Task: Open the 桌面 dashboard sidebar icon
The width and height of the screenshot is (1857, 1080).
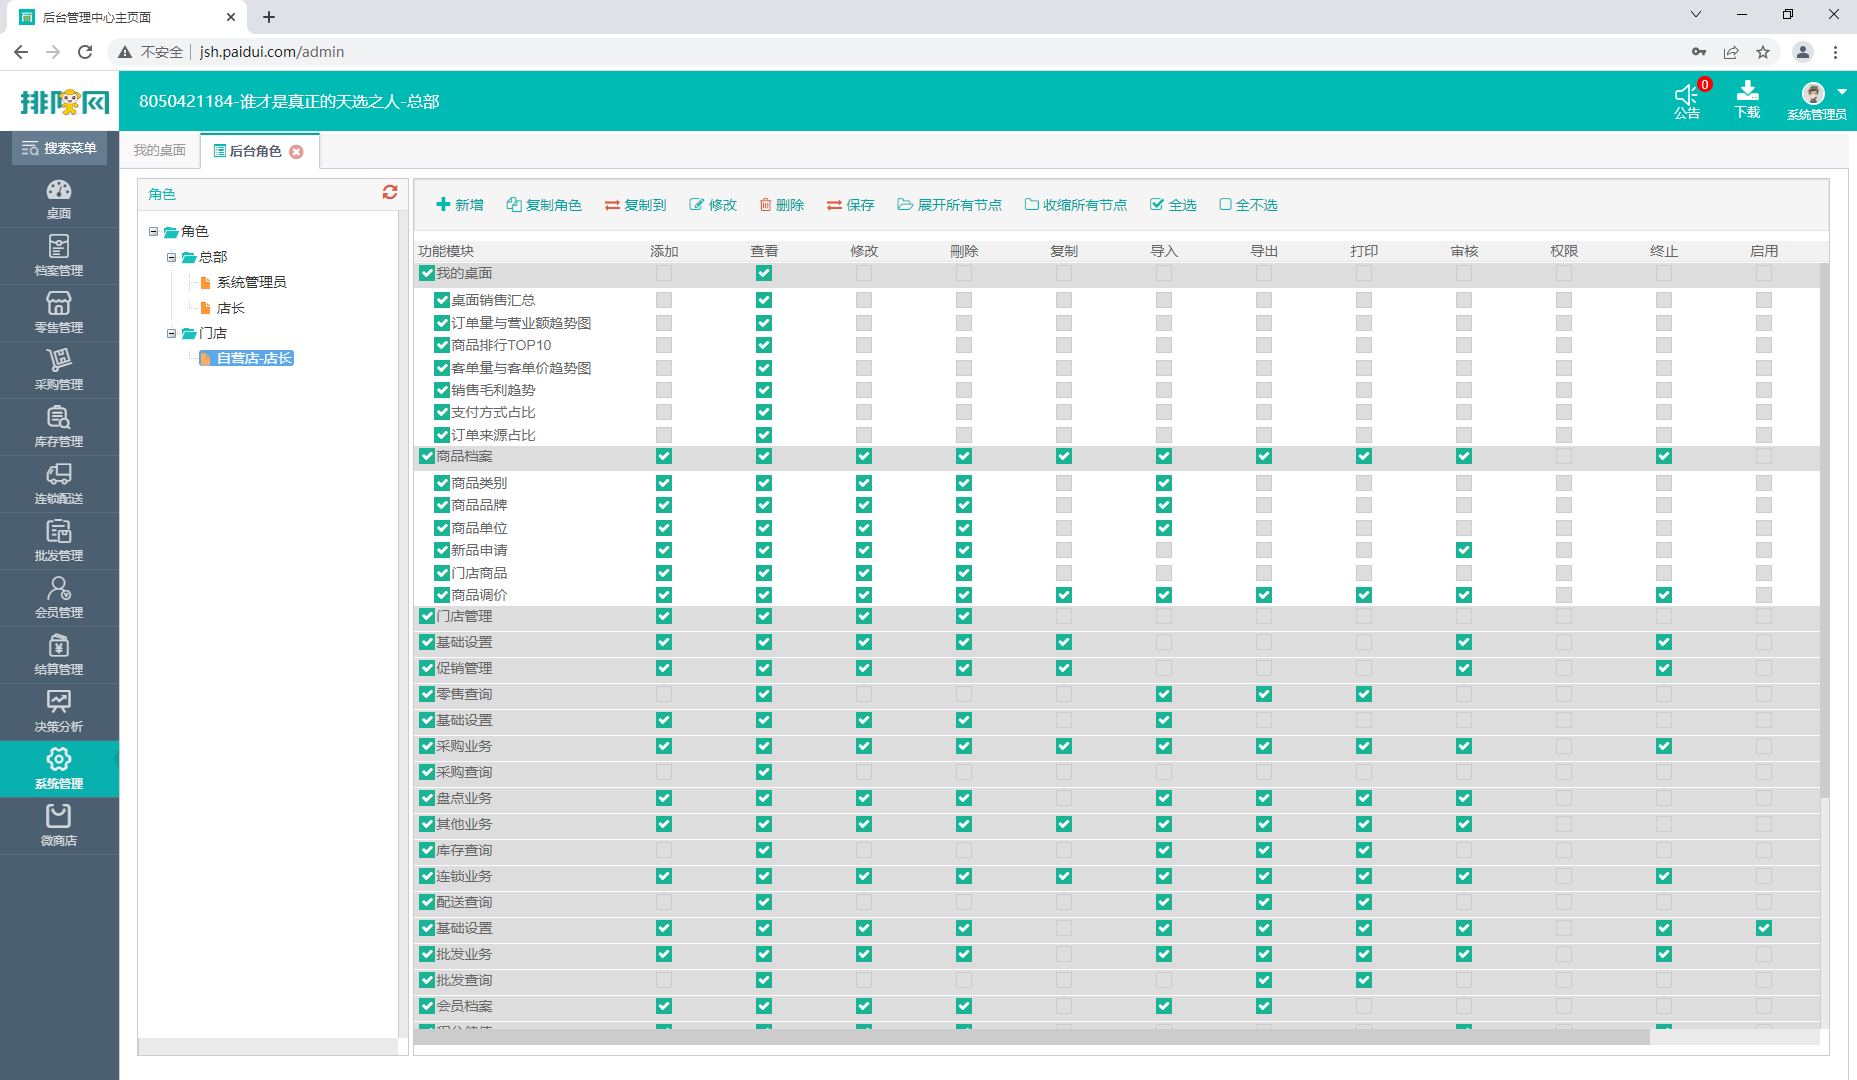Action: click(59, 199)
